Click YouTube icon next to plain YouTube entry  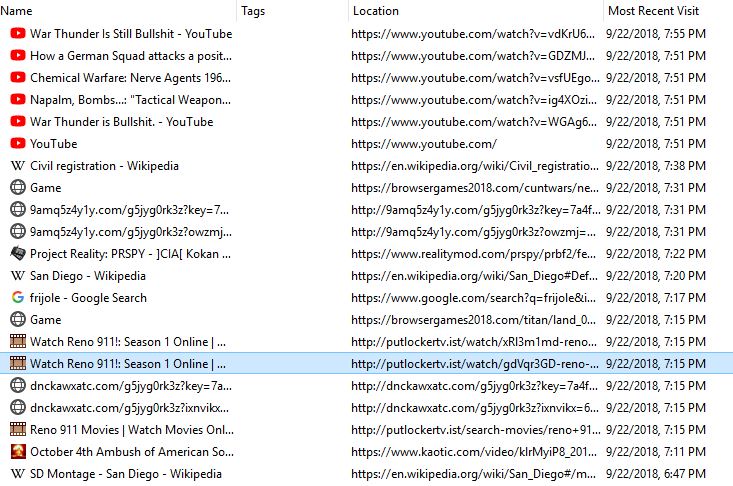18,143
